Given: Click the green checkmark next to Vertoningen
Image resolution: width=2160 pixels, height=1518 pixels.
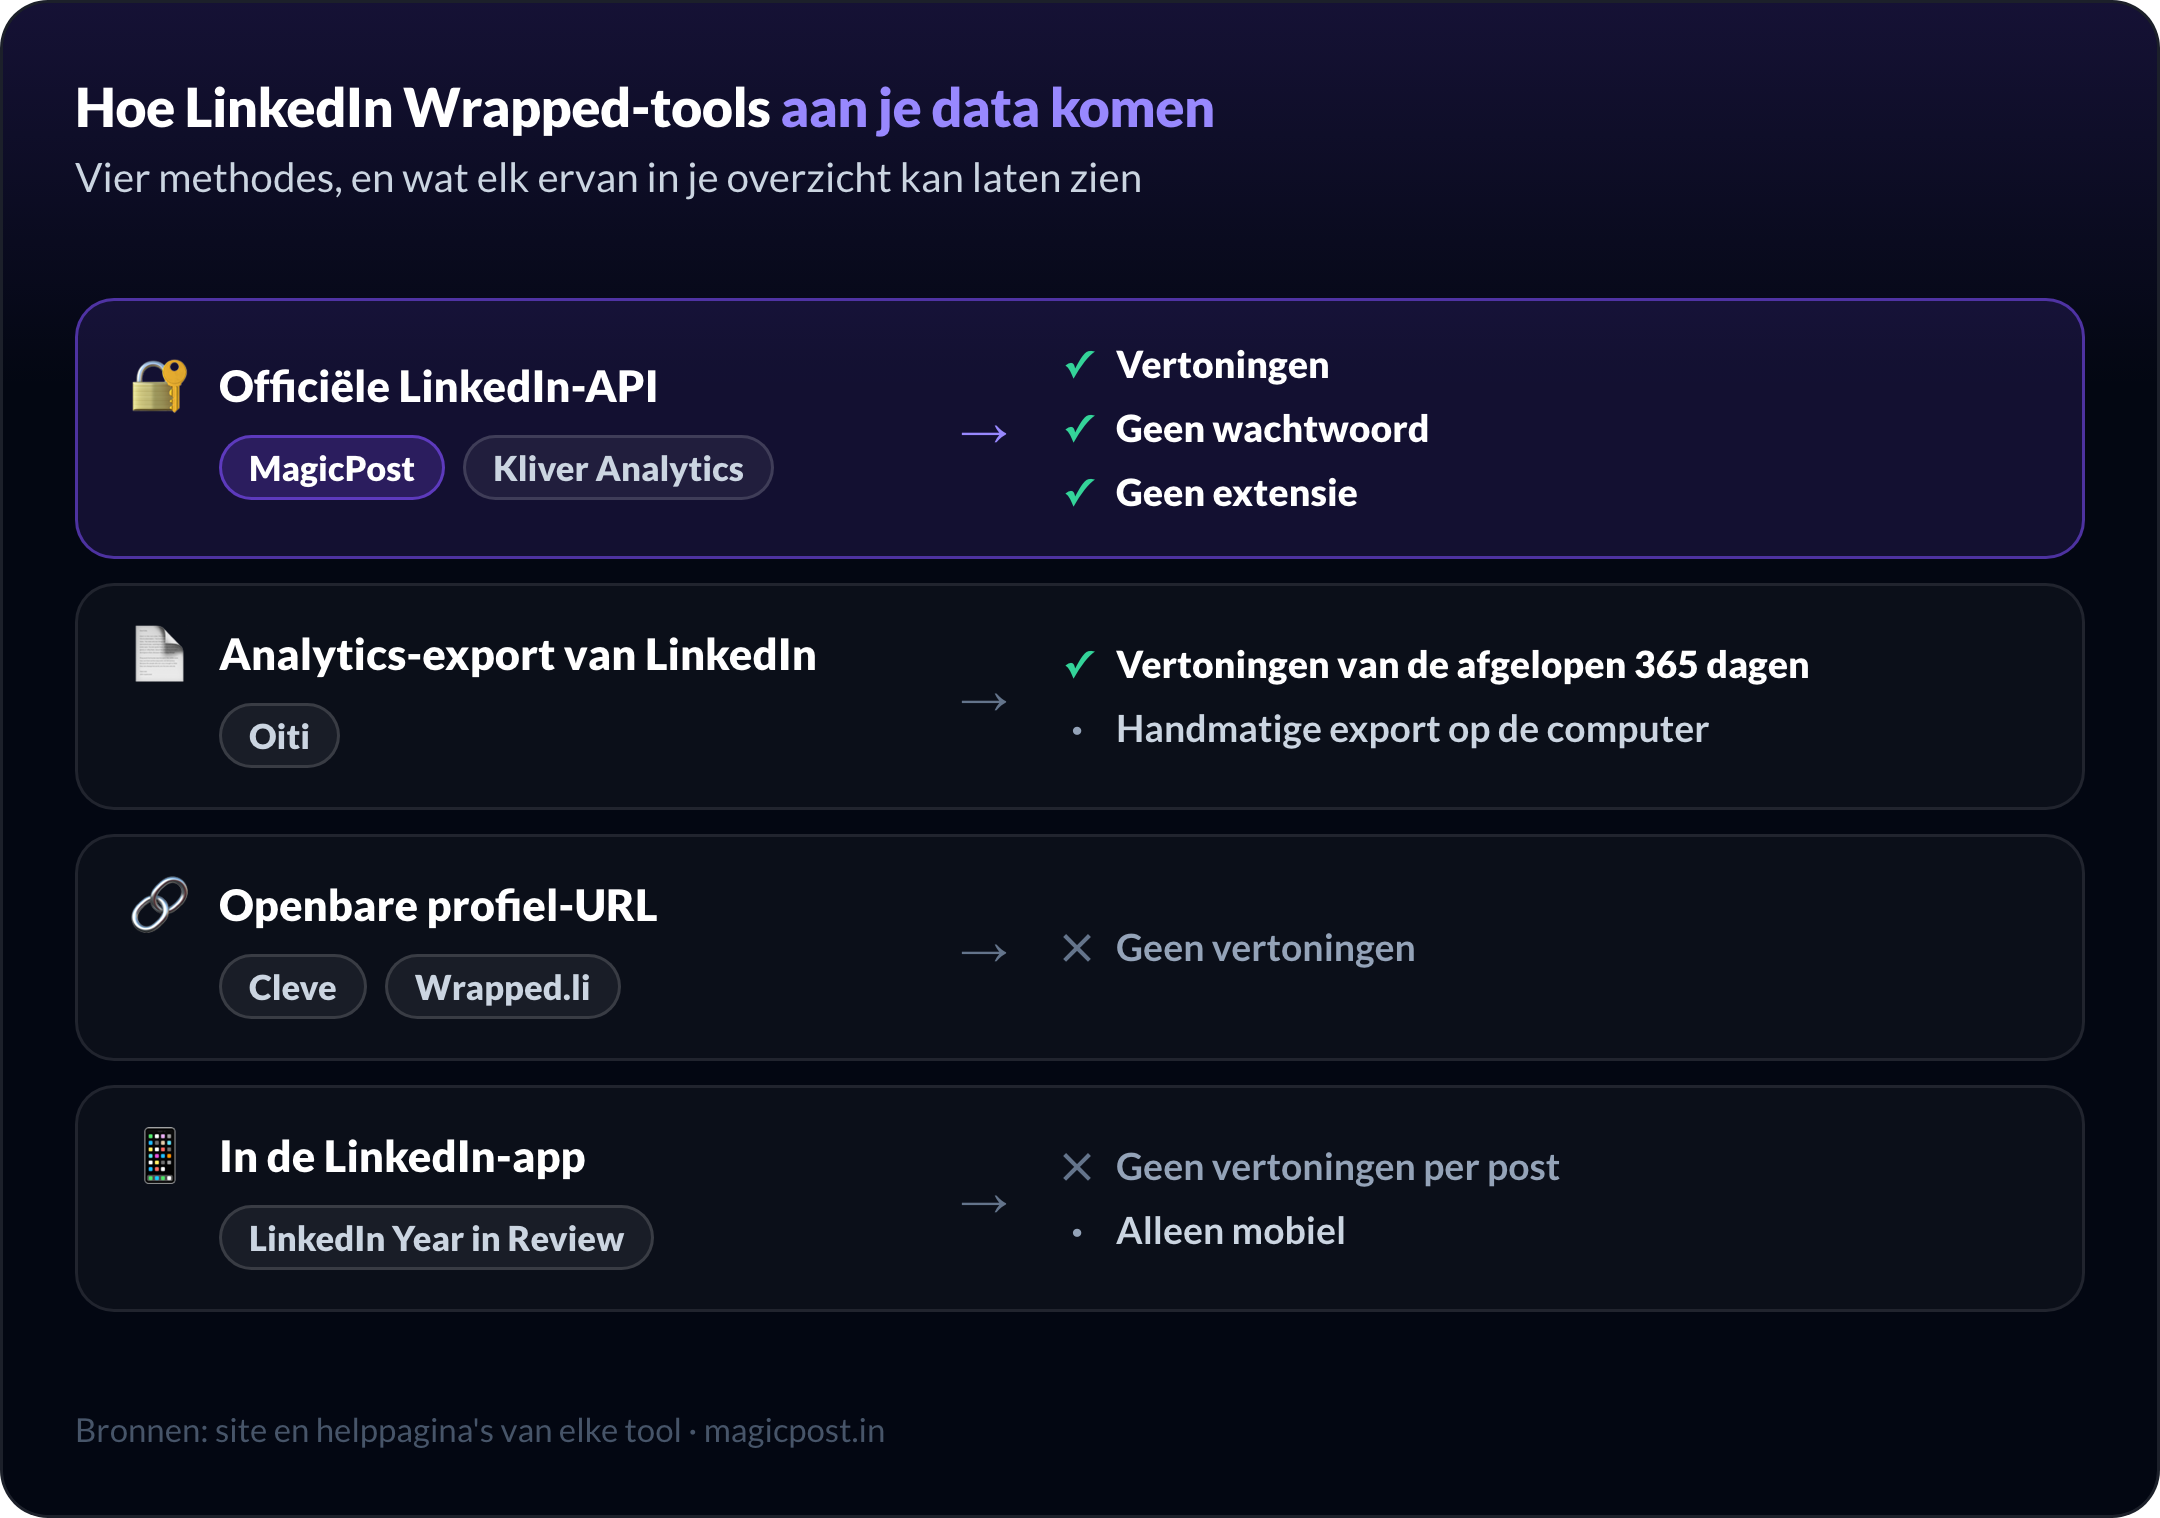Looking at the screenshot, I should [1079, 365].
